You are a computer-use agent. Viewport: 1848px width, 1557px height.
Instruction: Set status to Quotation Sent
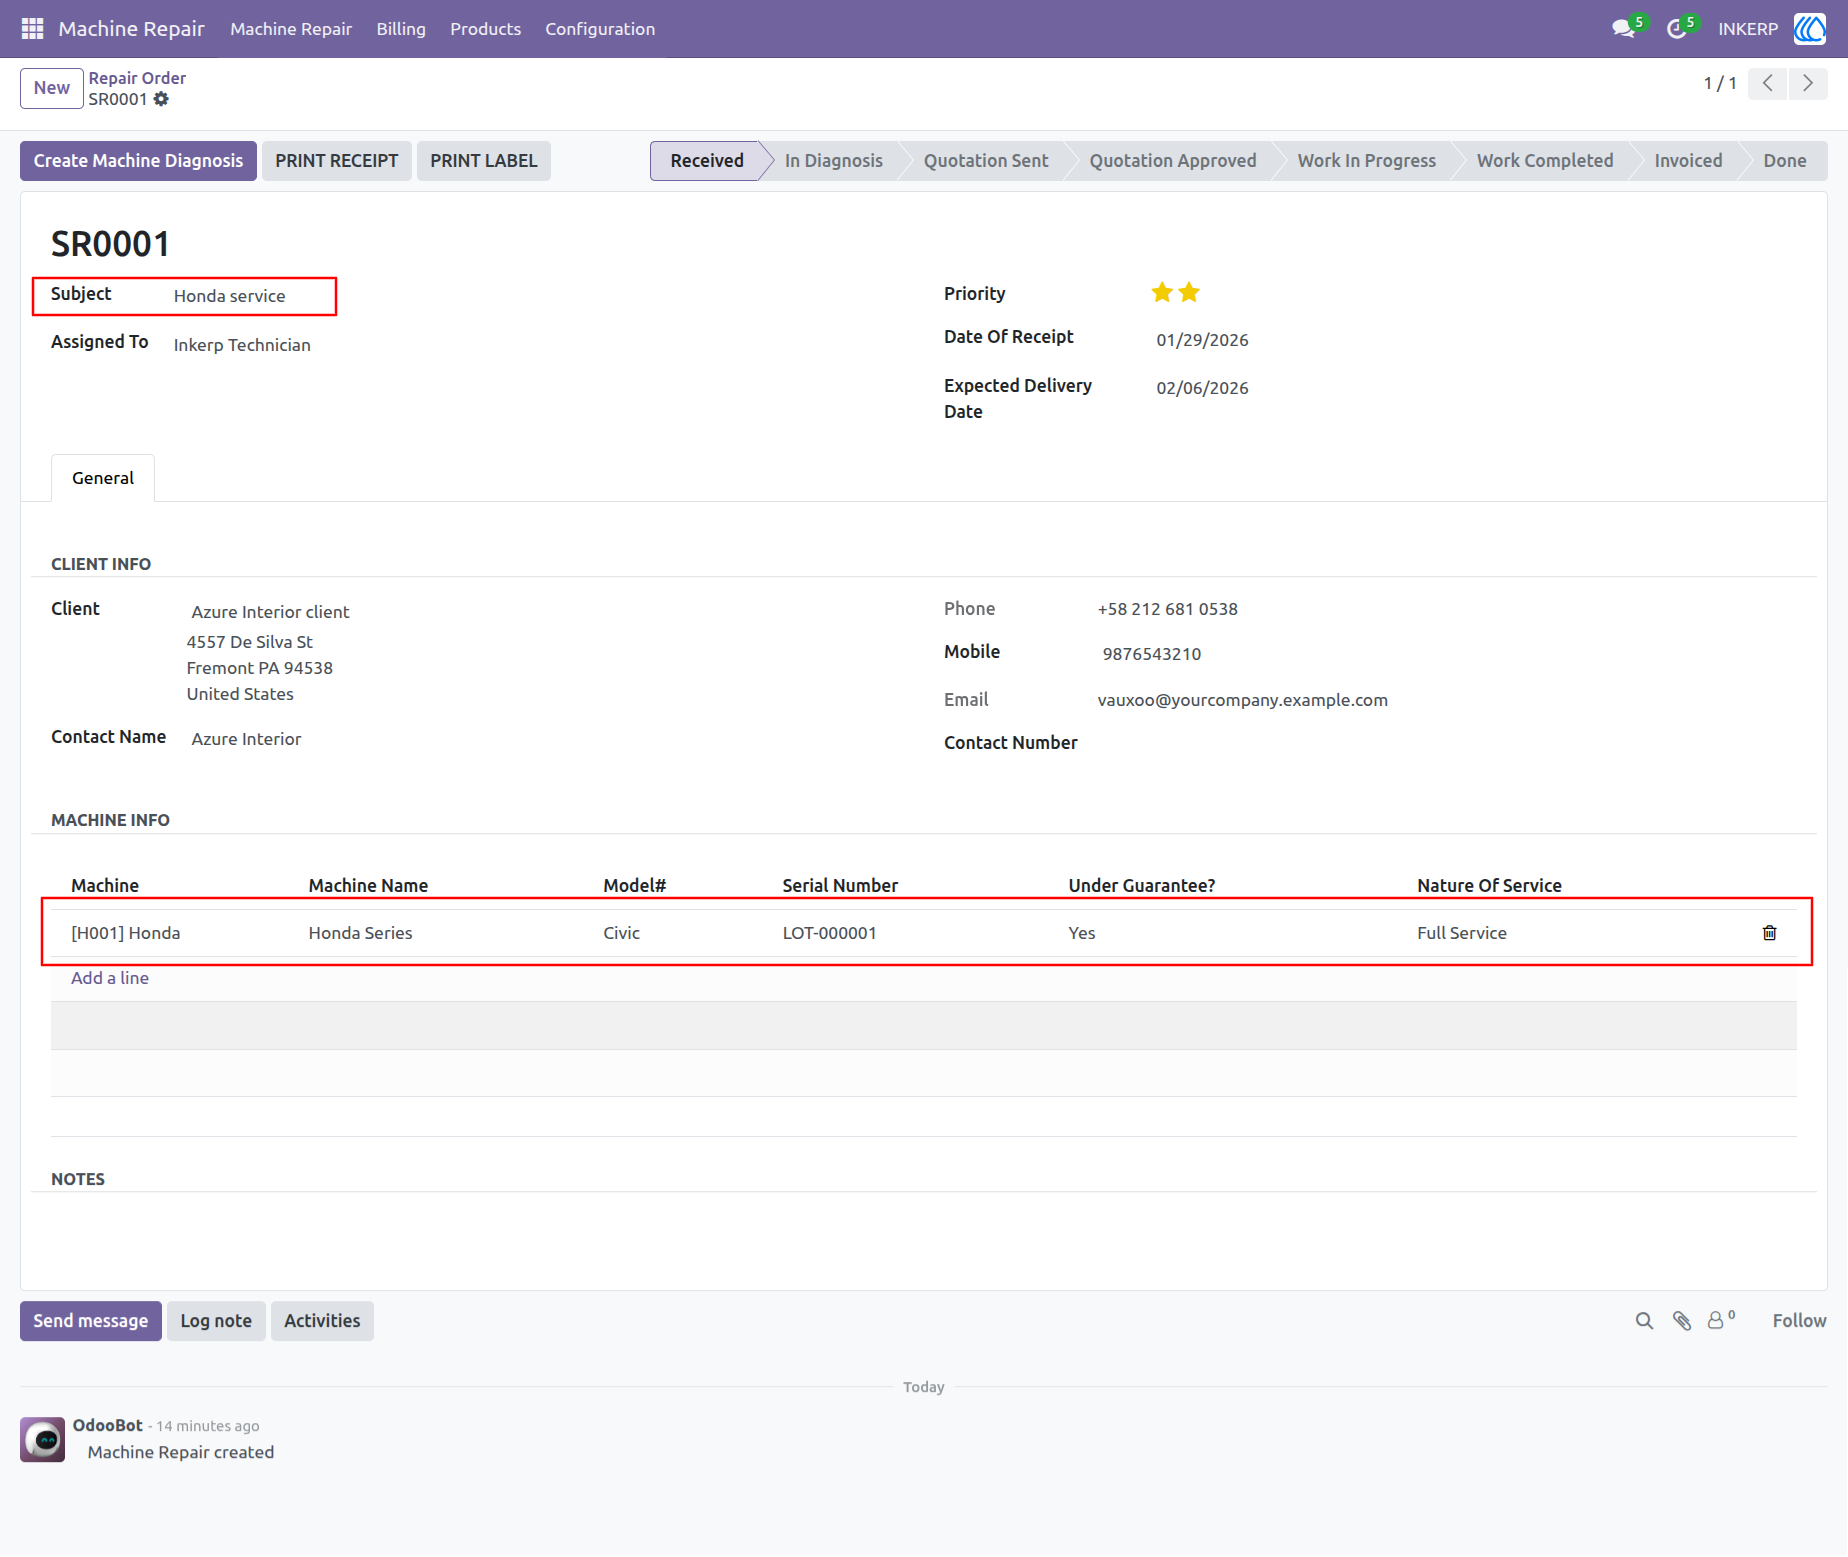pos(985,161)
